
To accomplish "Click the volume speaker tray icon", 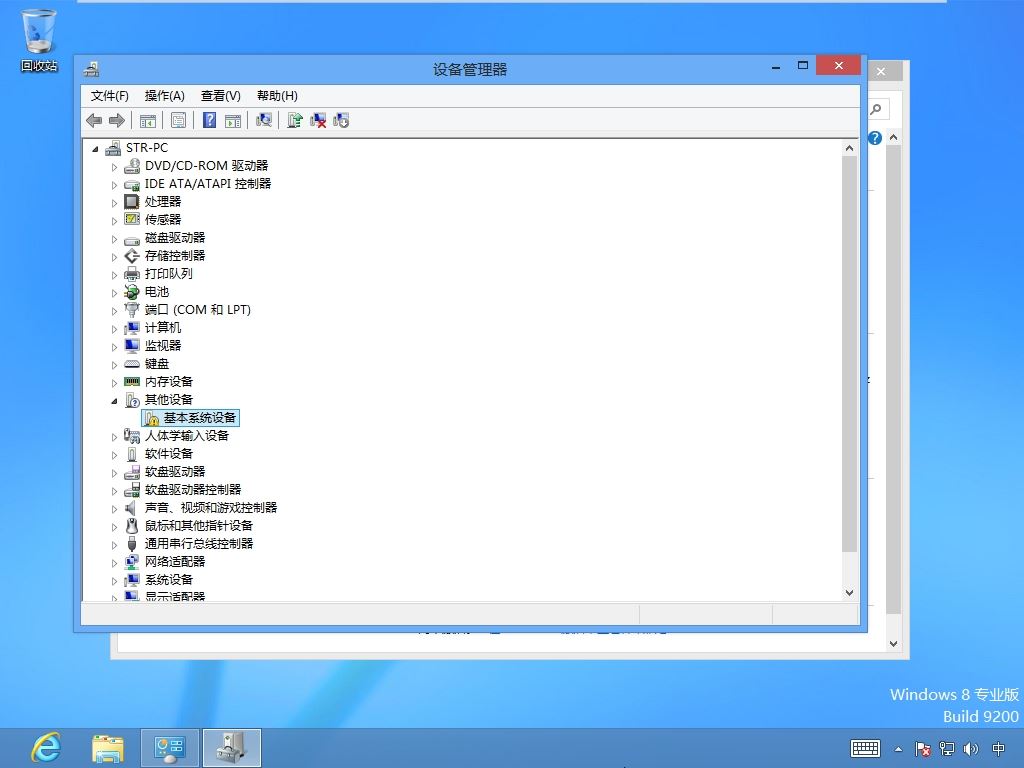I will click(971, 749).
